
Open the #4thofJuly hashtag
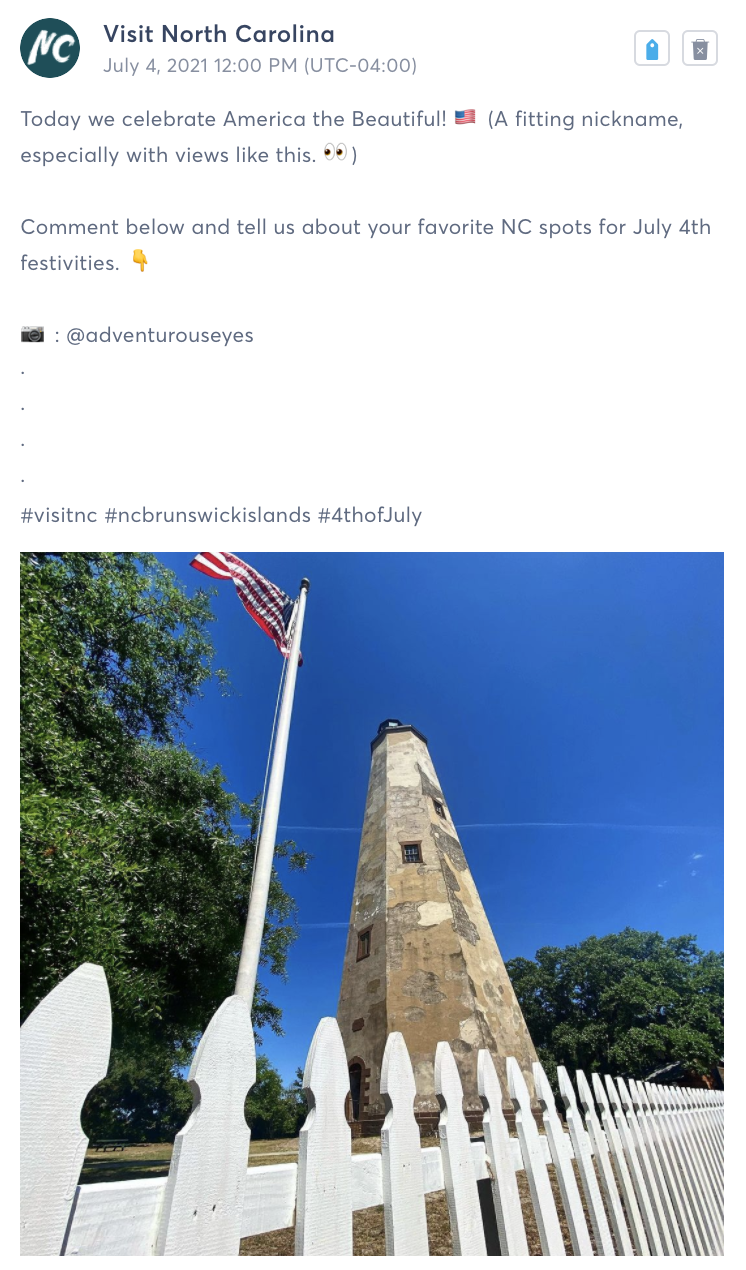370,515
